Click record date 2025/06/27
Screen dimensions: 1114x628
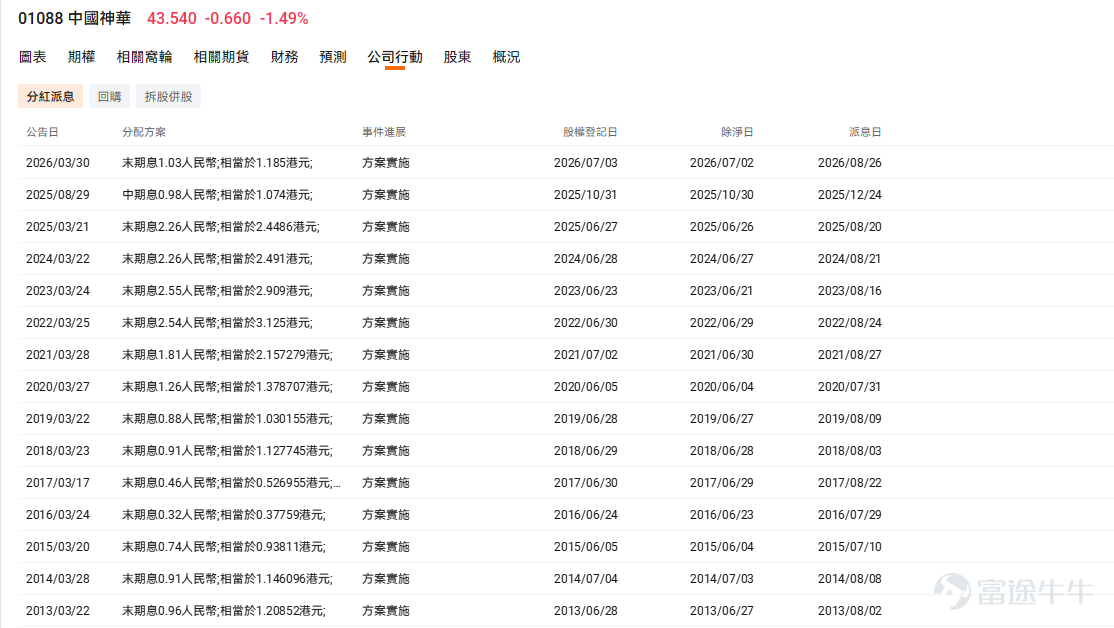pyautogui.click(x=586, y=227)
